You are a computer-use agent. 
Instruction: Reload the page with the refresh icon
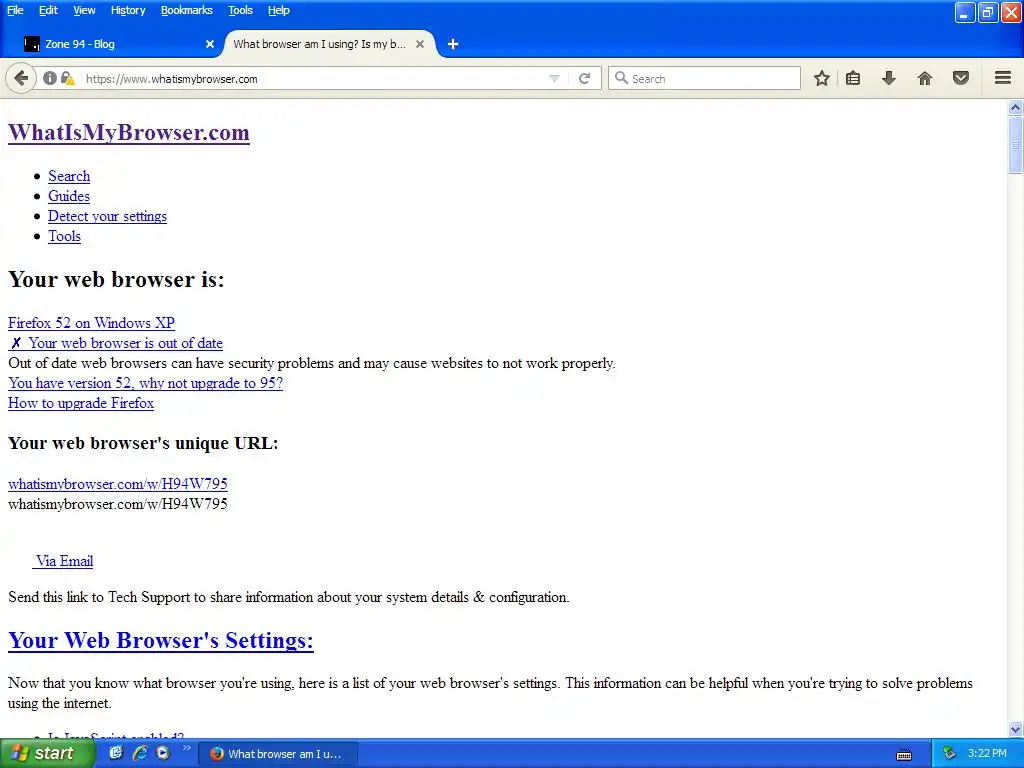[x=584, y=78]
